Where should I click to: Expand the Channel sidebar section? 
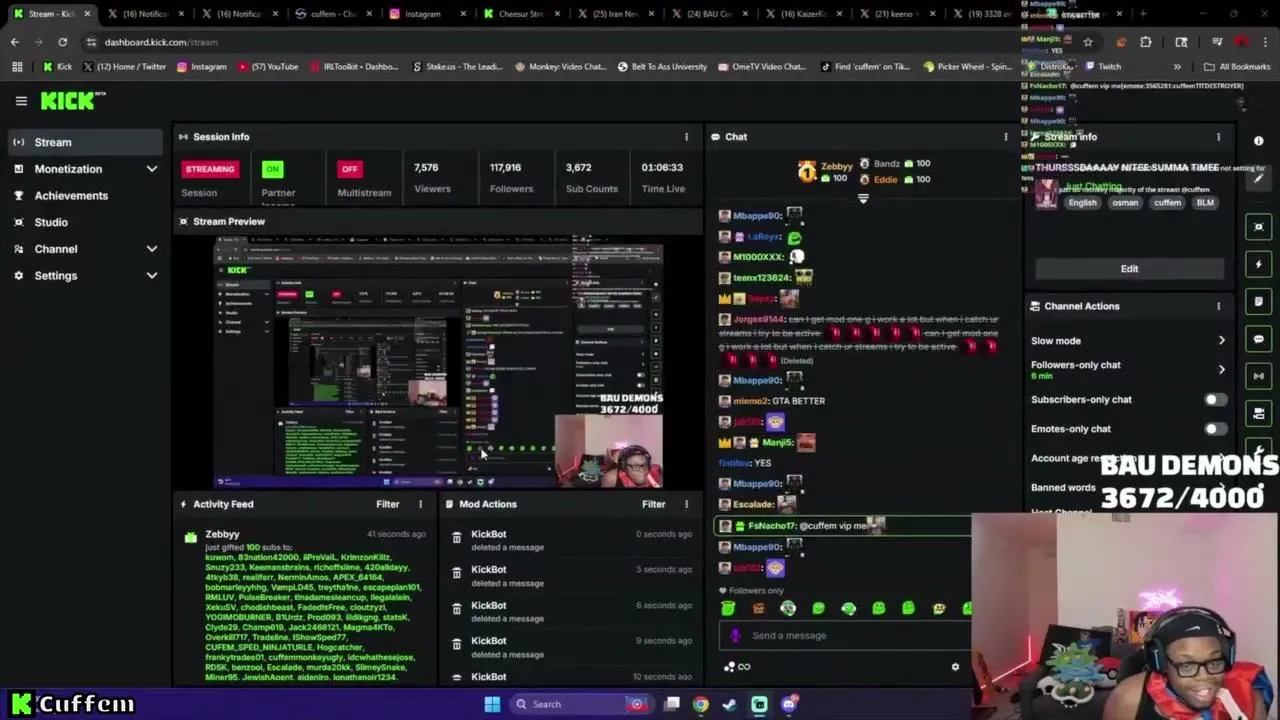click(x=152, y=249)
